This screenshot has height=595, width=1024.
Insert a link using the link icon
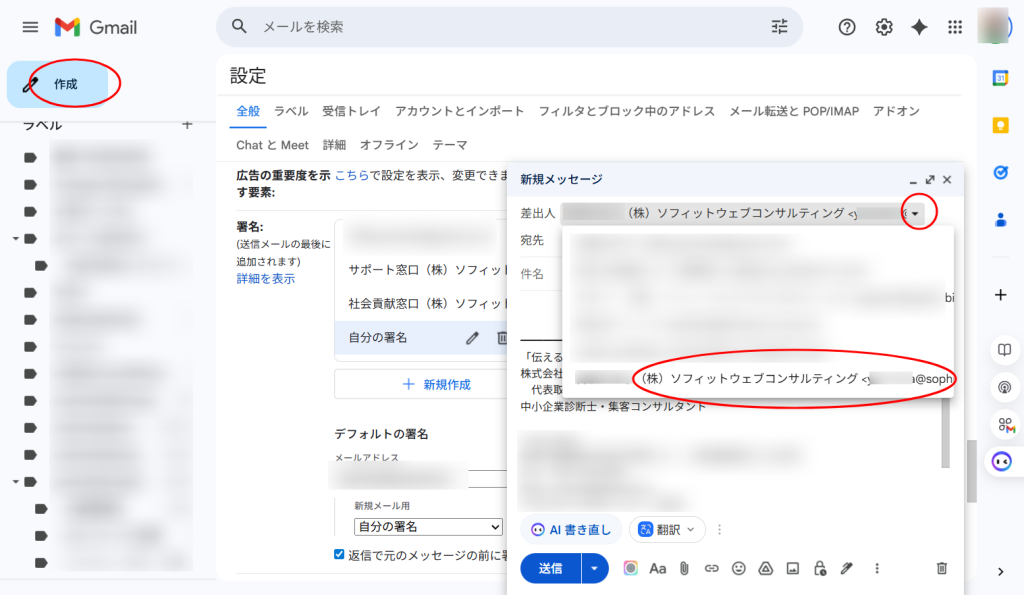pyautogui.click(x=712, y=568)
